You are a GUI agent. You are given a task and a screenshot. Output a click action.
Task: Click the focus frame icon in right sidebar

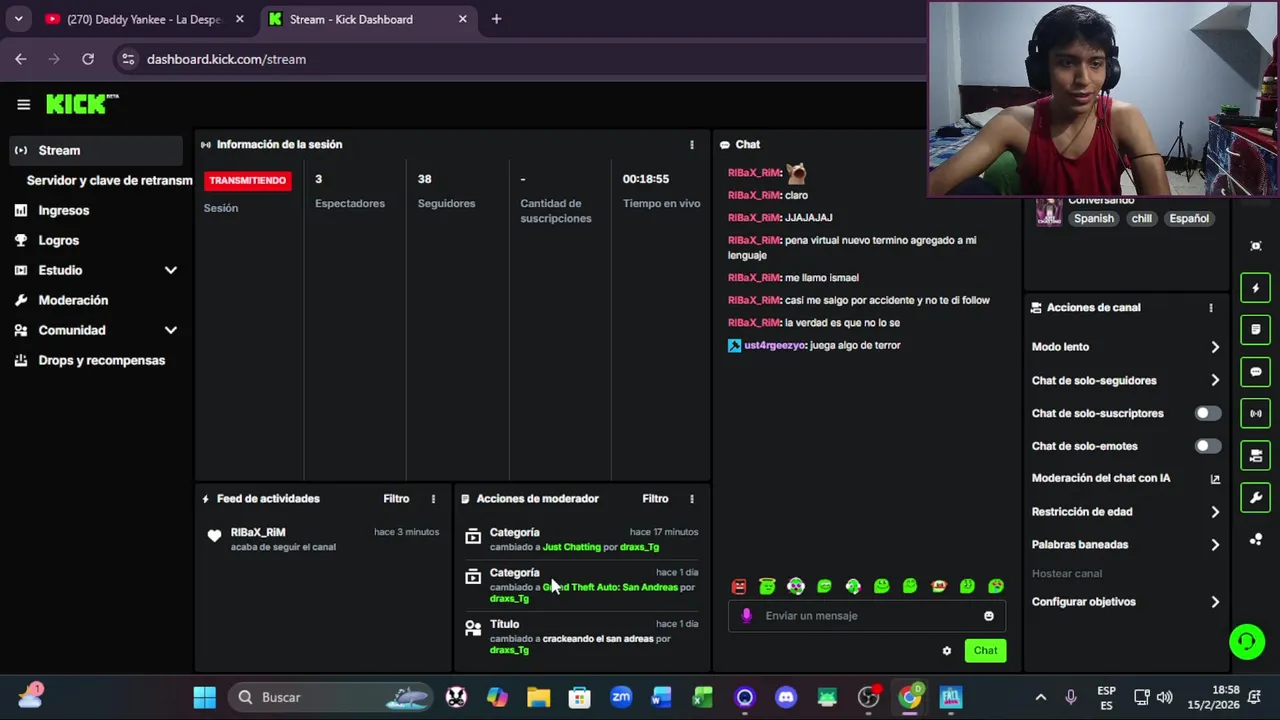pyautogui.click(x=1256, y=246)
